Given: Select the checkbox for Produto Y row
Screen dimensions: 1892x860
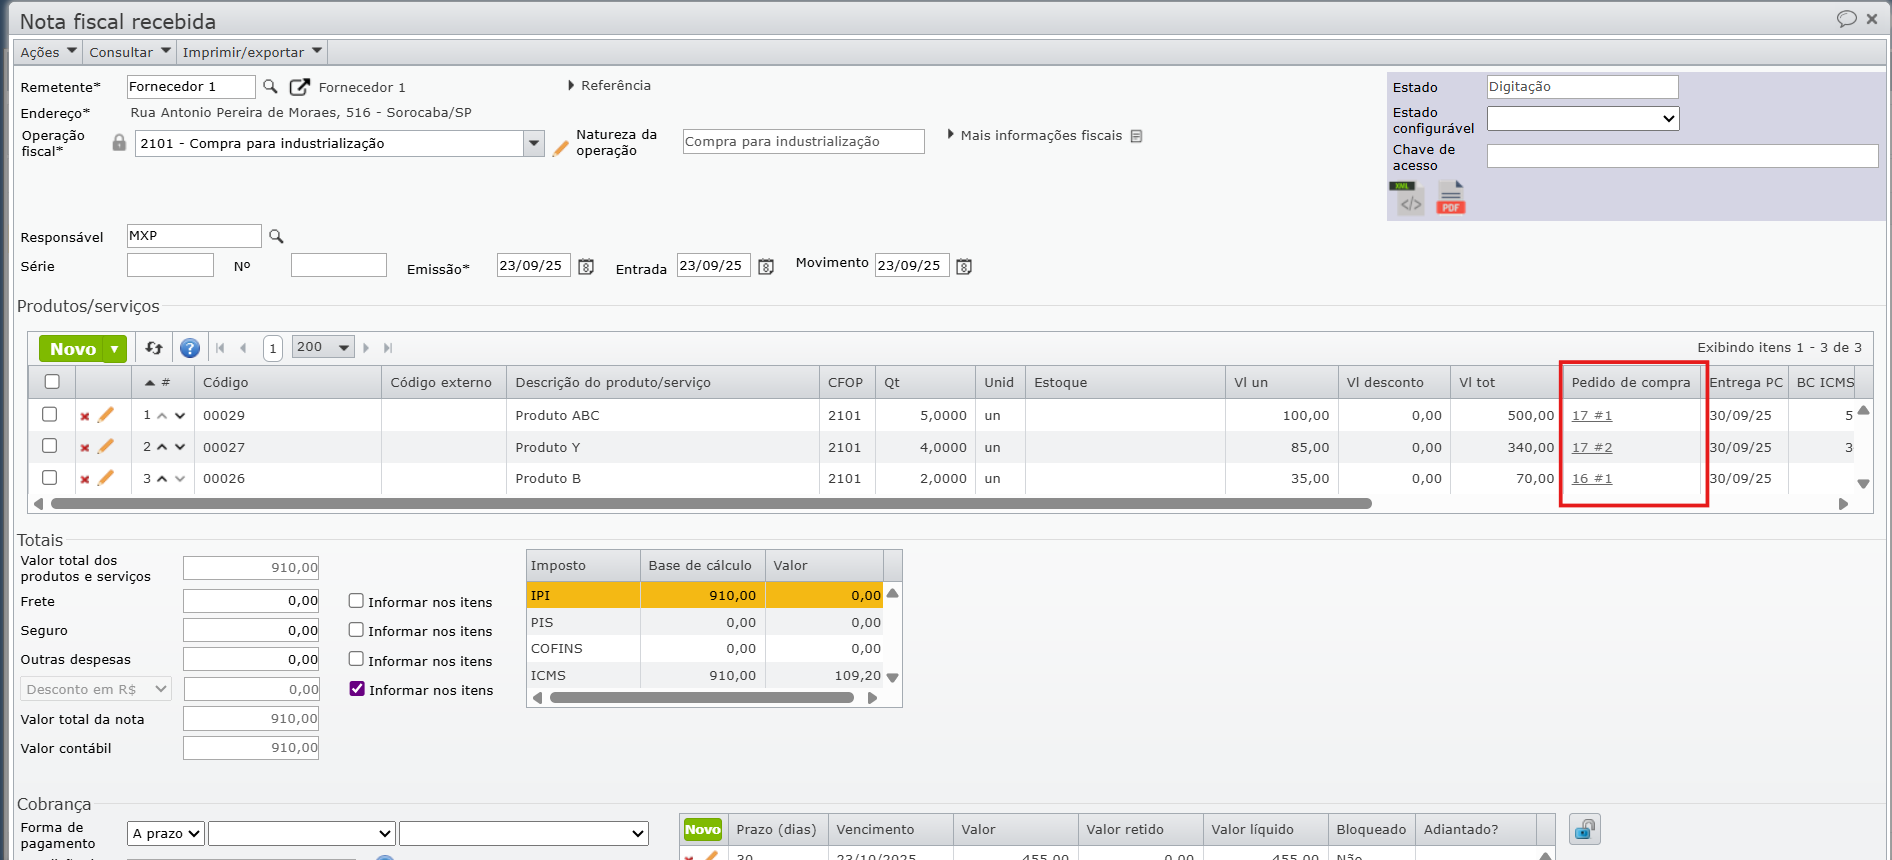Looking at the screenshot, I should click(x=49, y=446).
